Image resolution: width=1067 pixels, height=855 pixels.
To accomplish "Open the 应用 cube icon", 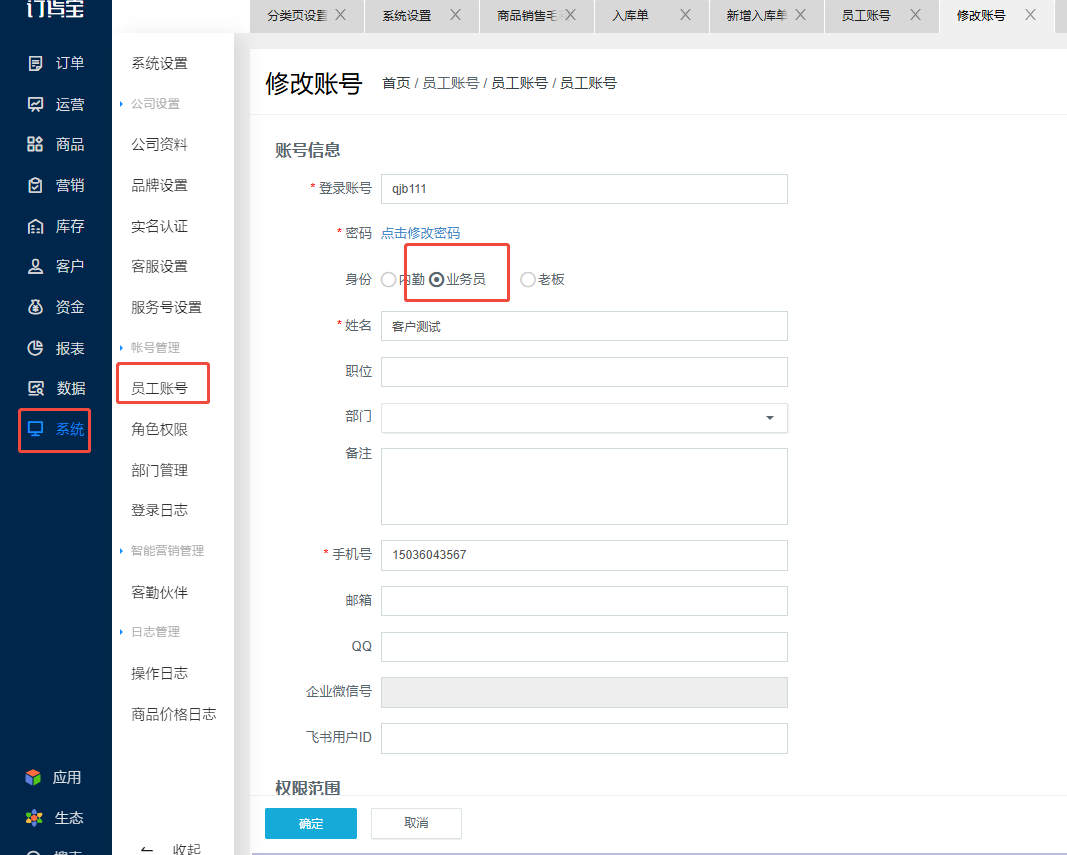I will coord(33,777).
